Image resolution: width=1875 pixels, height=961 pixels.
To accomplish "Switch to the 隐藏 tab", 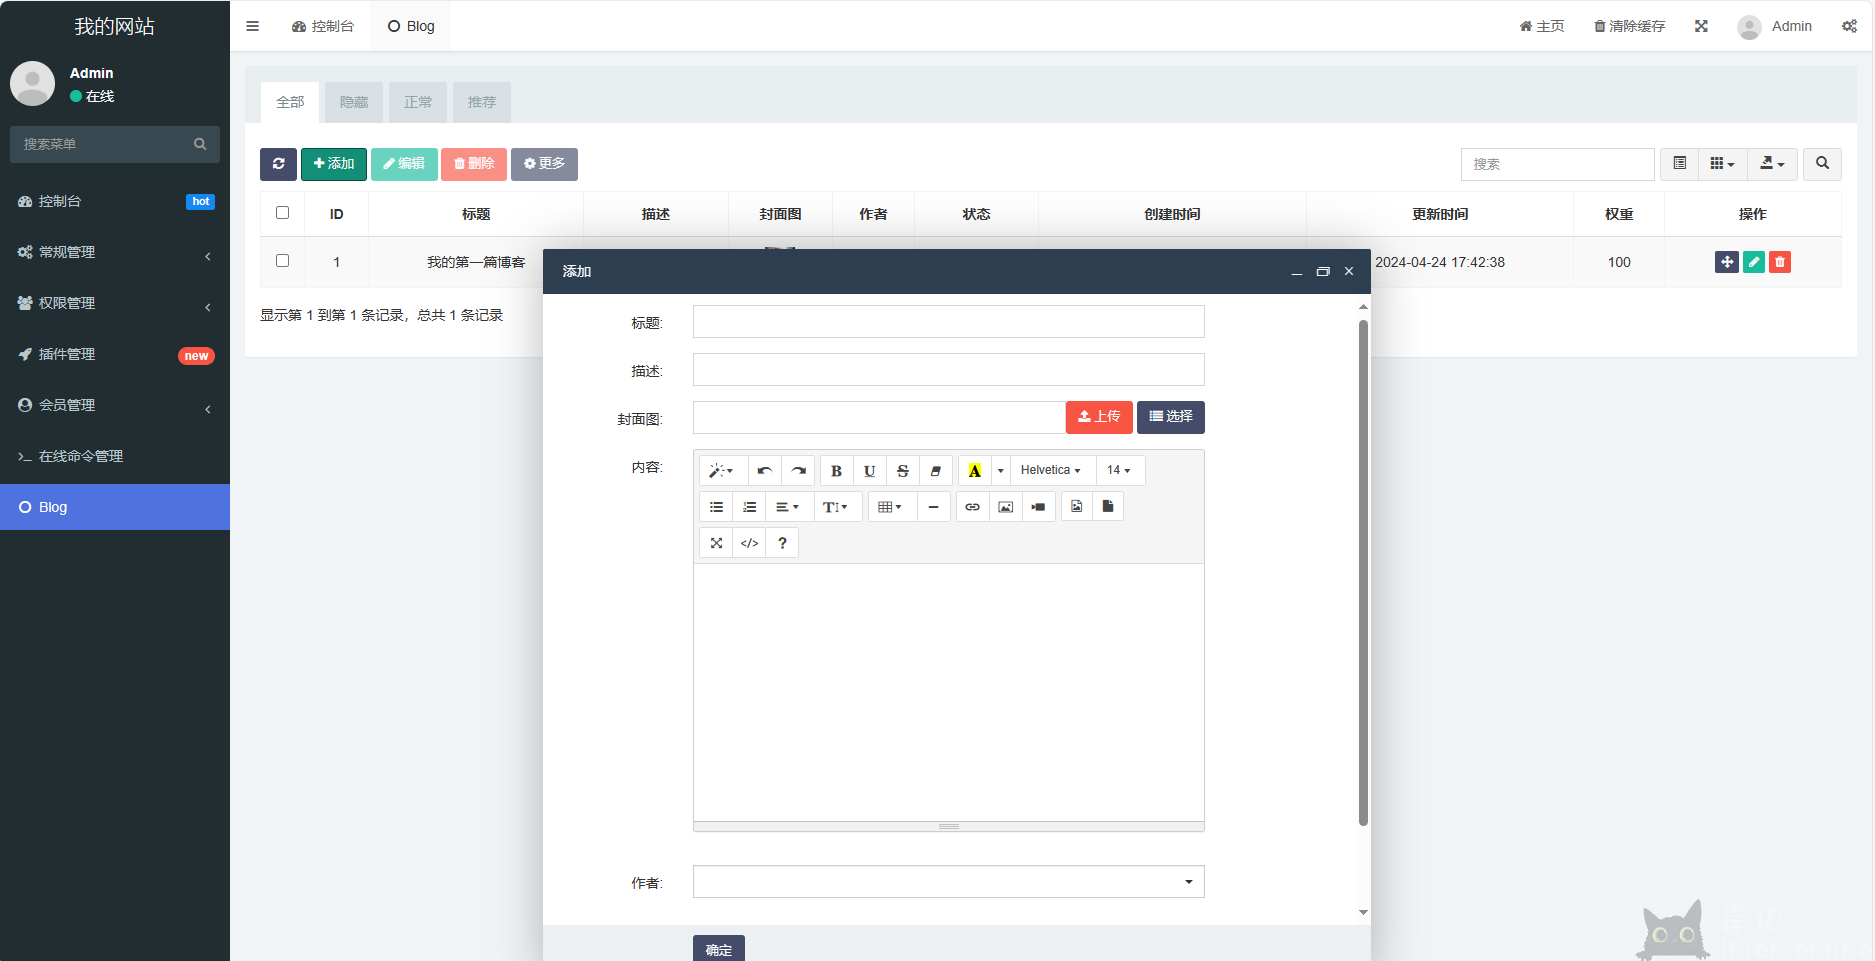I will (x=354, y=102).
